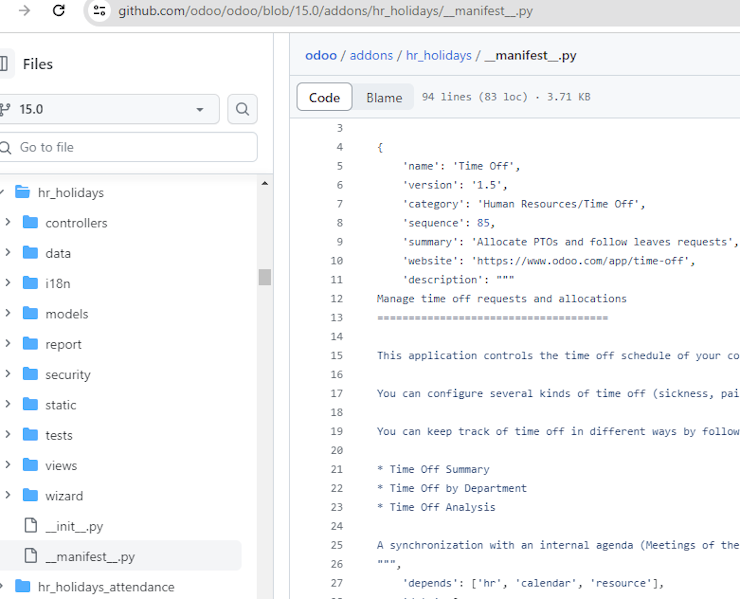Image resolution: width=740 pixels, height=599 pixels.
Task: Click the models folder icon
Action: click(30, 313)
